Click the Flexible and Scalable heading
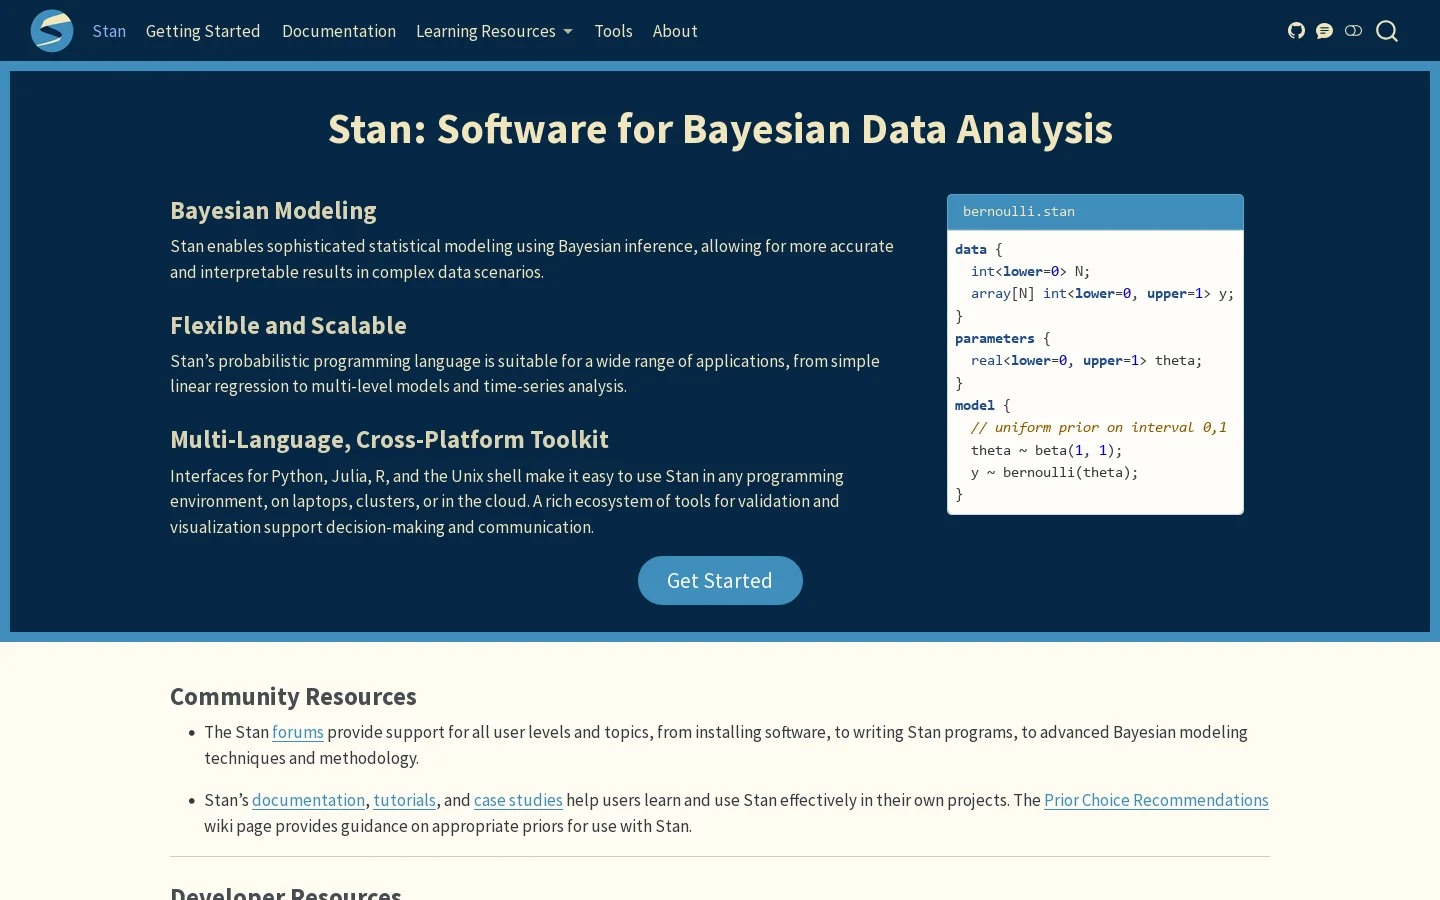Image resolution: width=1440 pixels, height=900 pixels. (x=288, y=326)
